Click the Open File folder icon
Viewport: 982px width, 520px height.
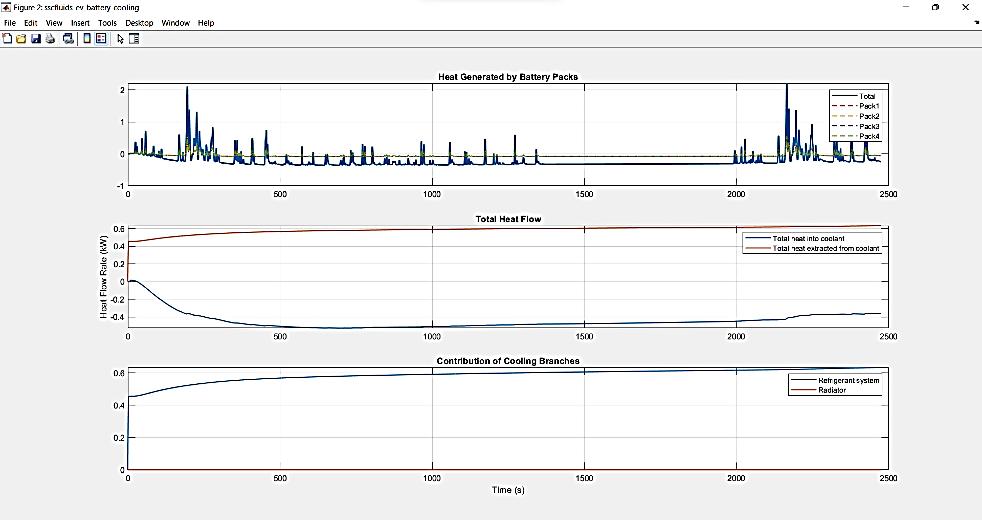tap(21, 39)
